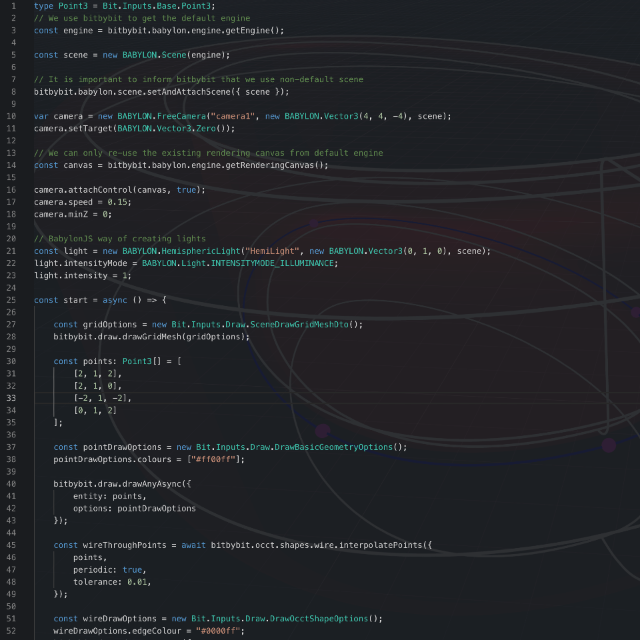Click 'await' keyword on line 45
The height and width of the screenshot is (640, 640).
click(x=193, y=545)
